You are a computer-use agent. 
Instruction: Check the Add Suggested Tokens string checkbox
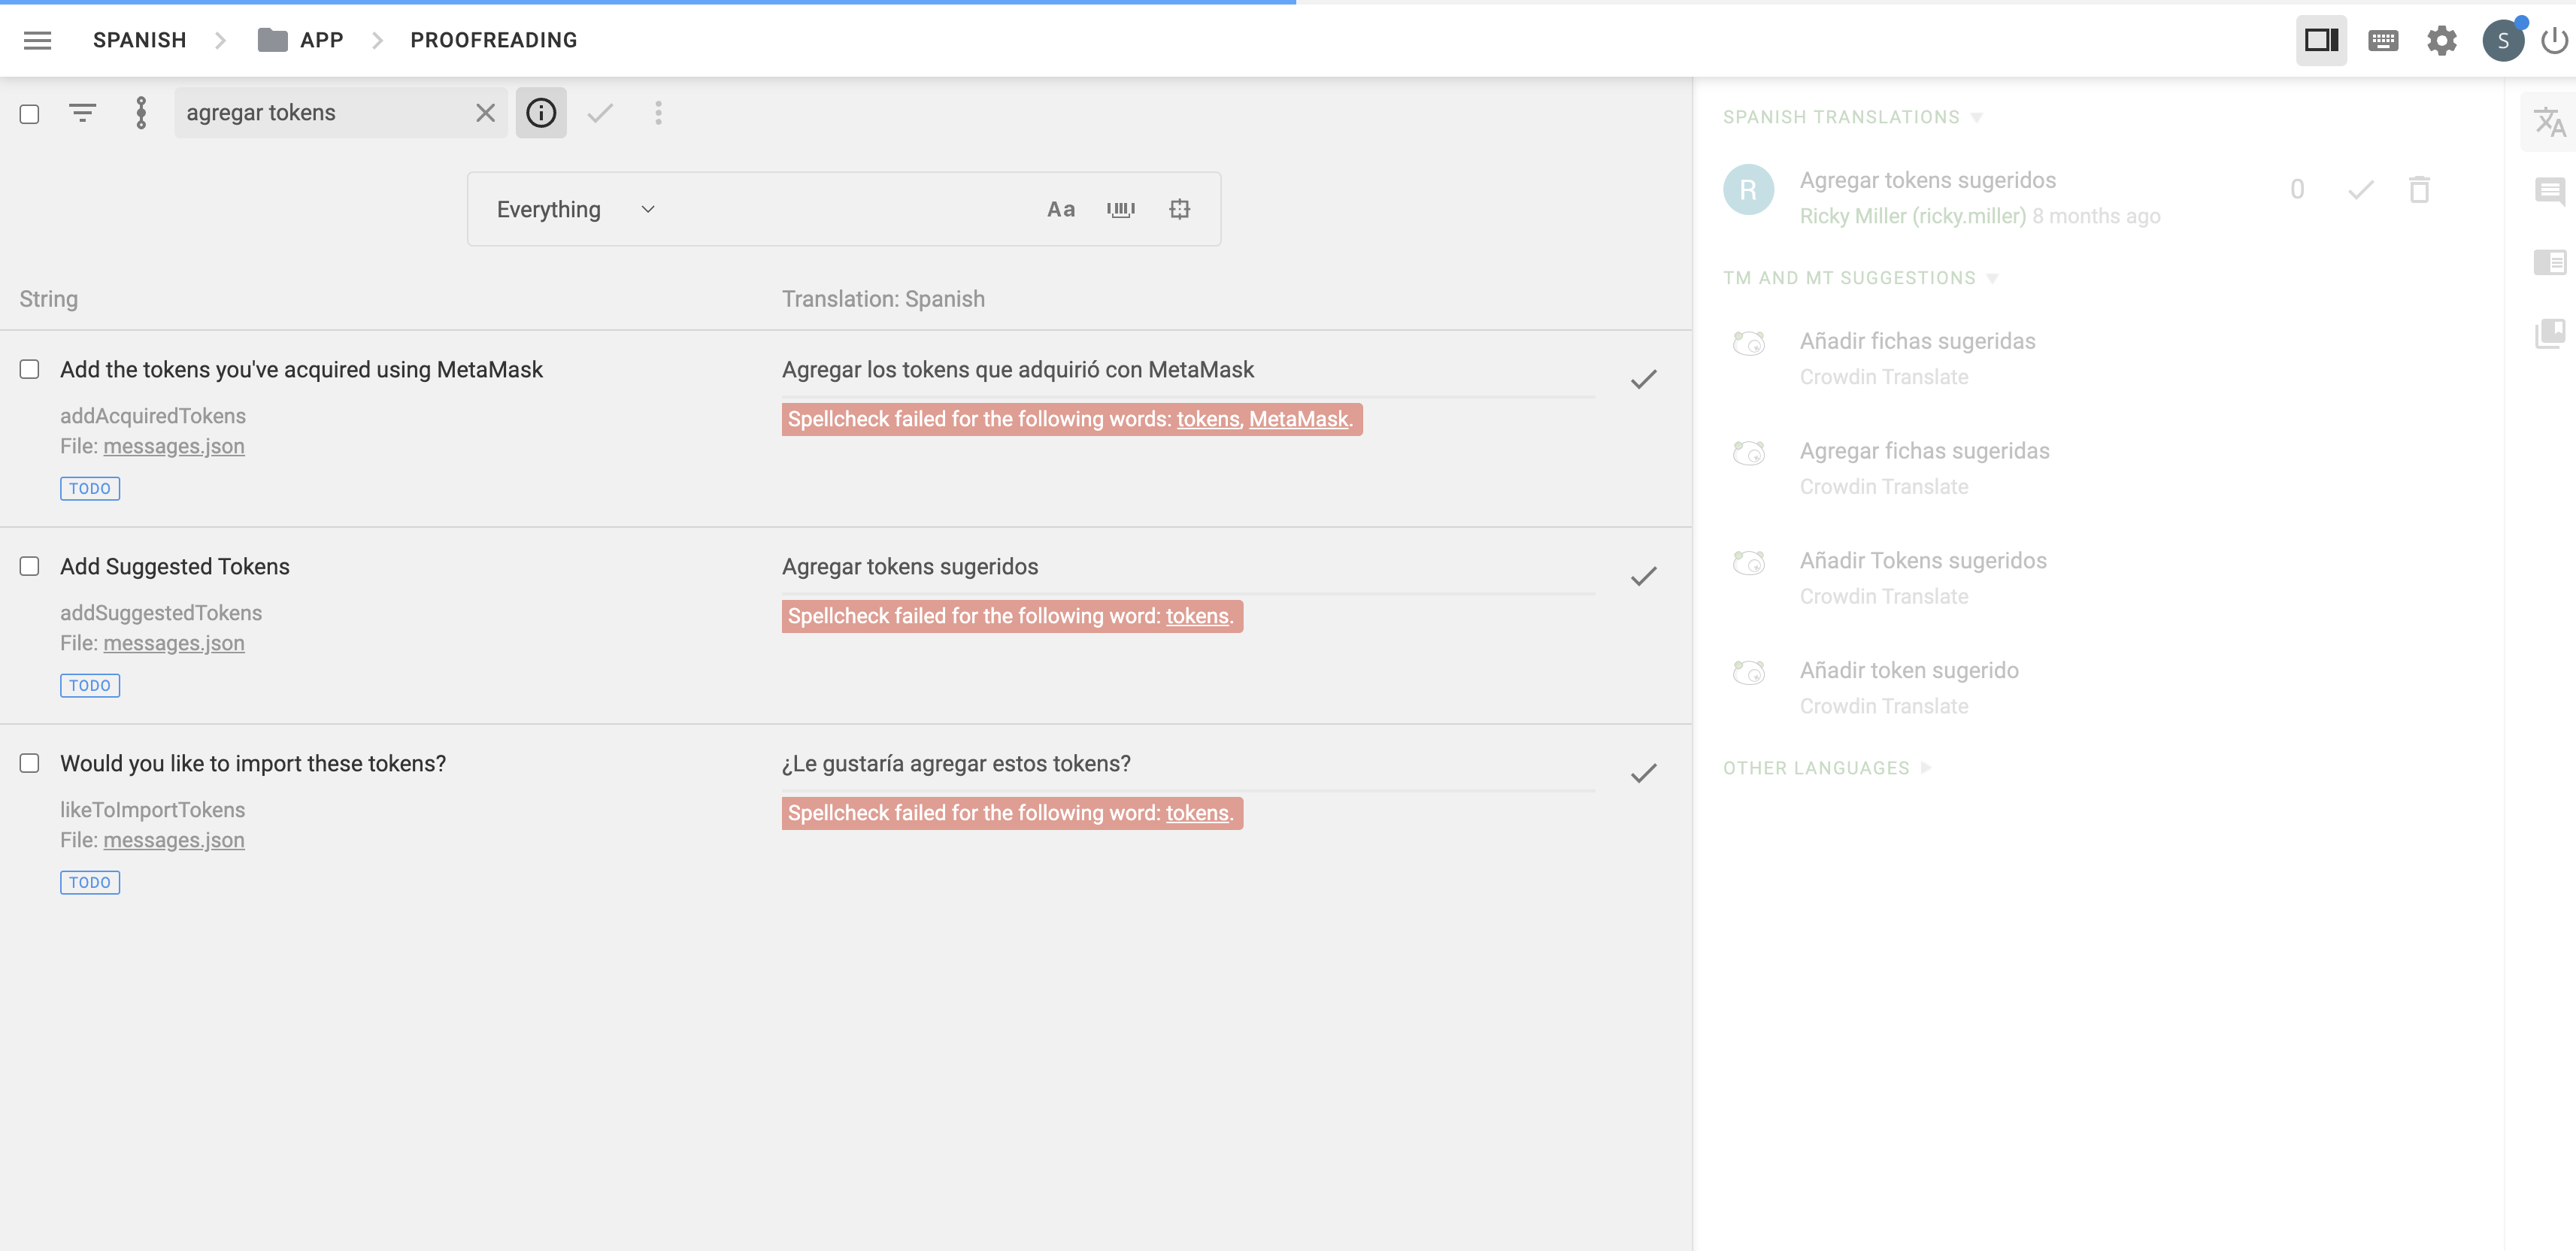(30, 567)
